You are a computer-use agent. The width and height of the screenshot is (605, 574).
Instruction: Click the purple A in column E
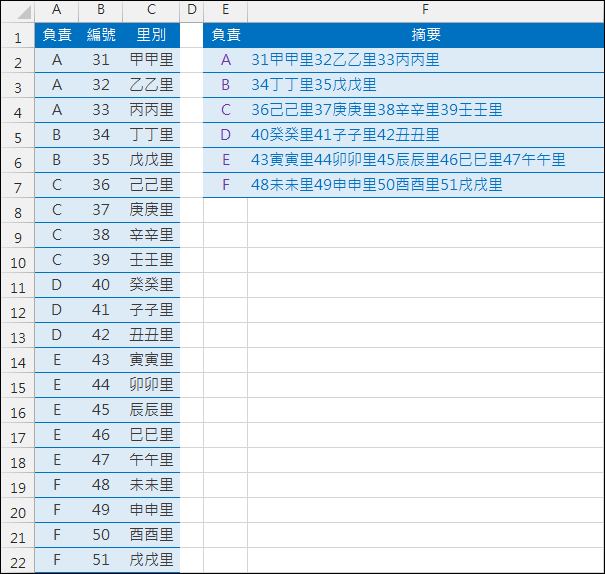pyautogui.click(x=225, y=60)
